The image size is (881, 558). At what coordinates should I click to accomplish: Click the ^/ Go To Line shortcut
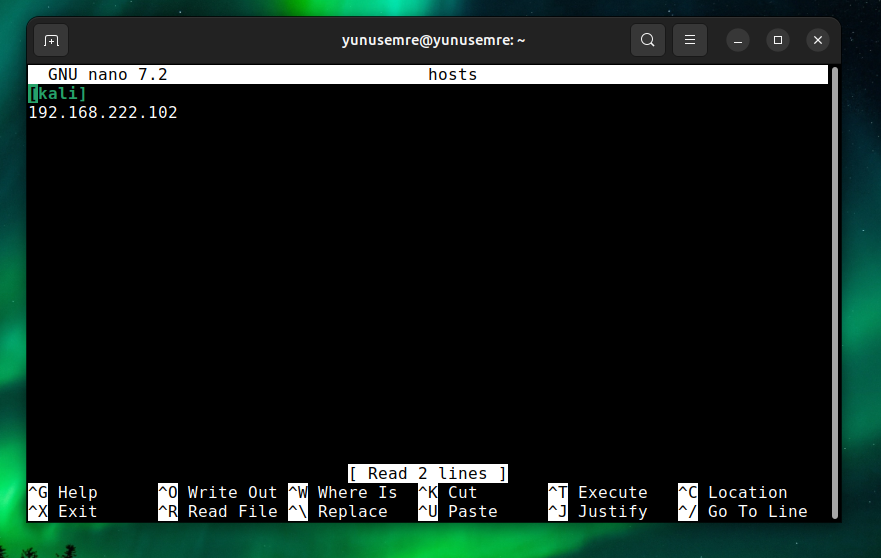tap(742, 511)
